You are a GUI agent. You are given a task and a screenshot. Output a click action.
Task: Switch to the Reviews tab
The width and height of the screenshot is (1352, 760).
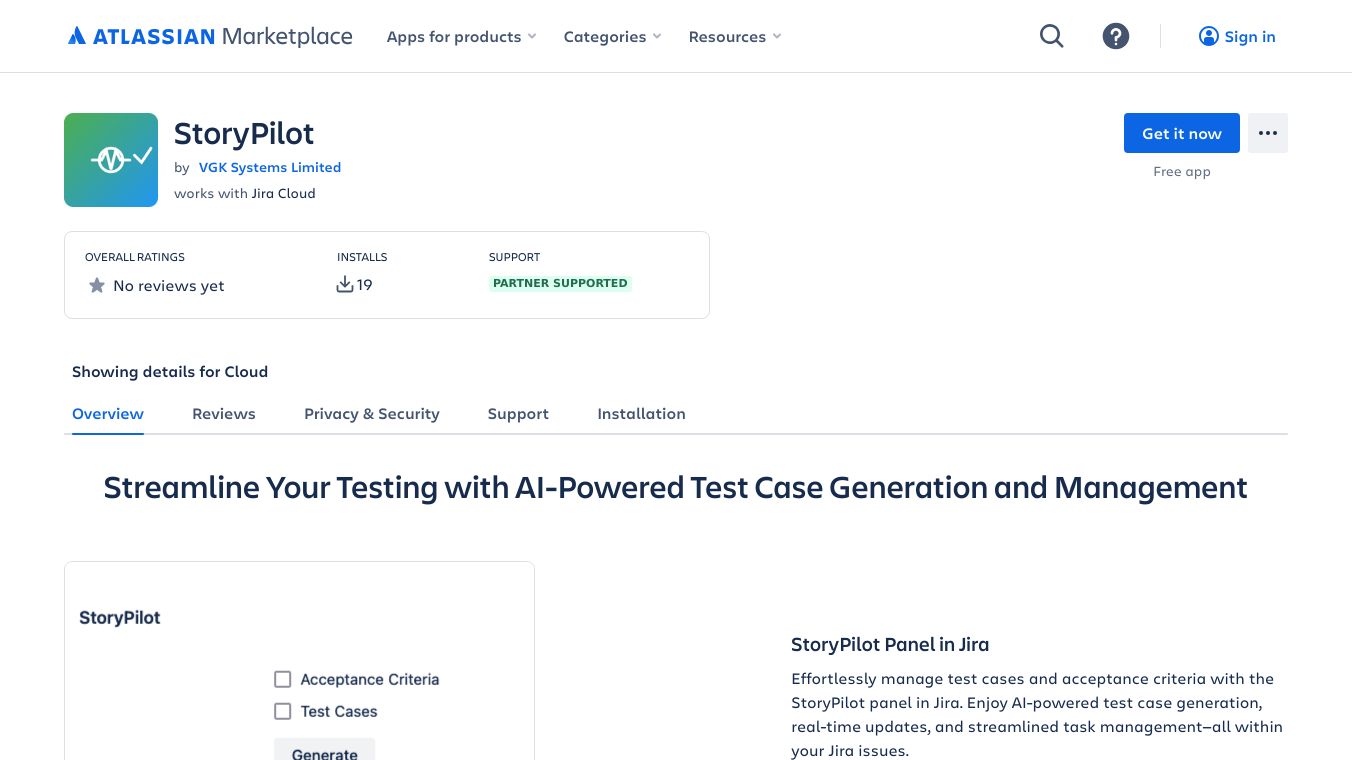224,414
